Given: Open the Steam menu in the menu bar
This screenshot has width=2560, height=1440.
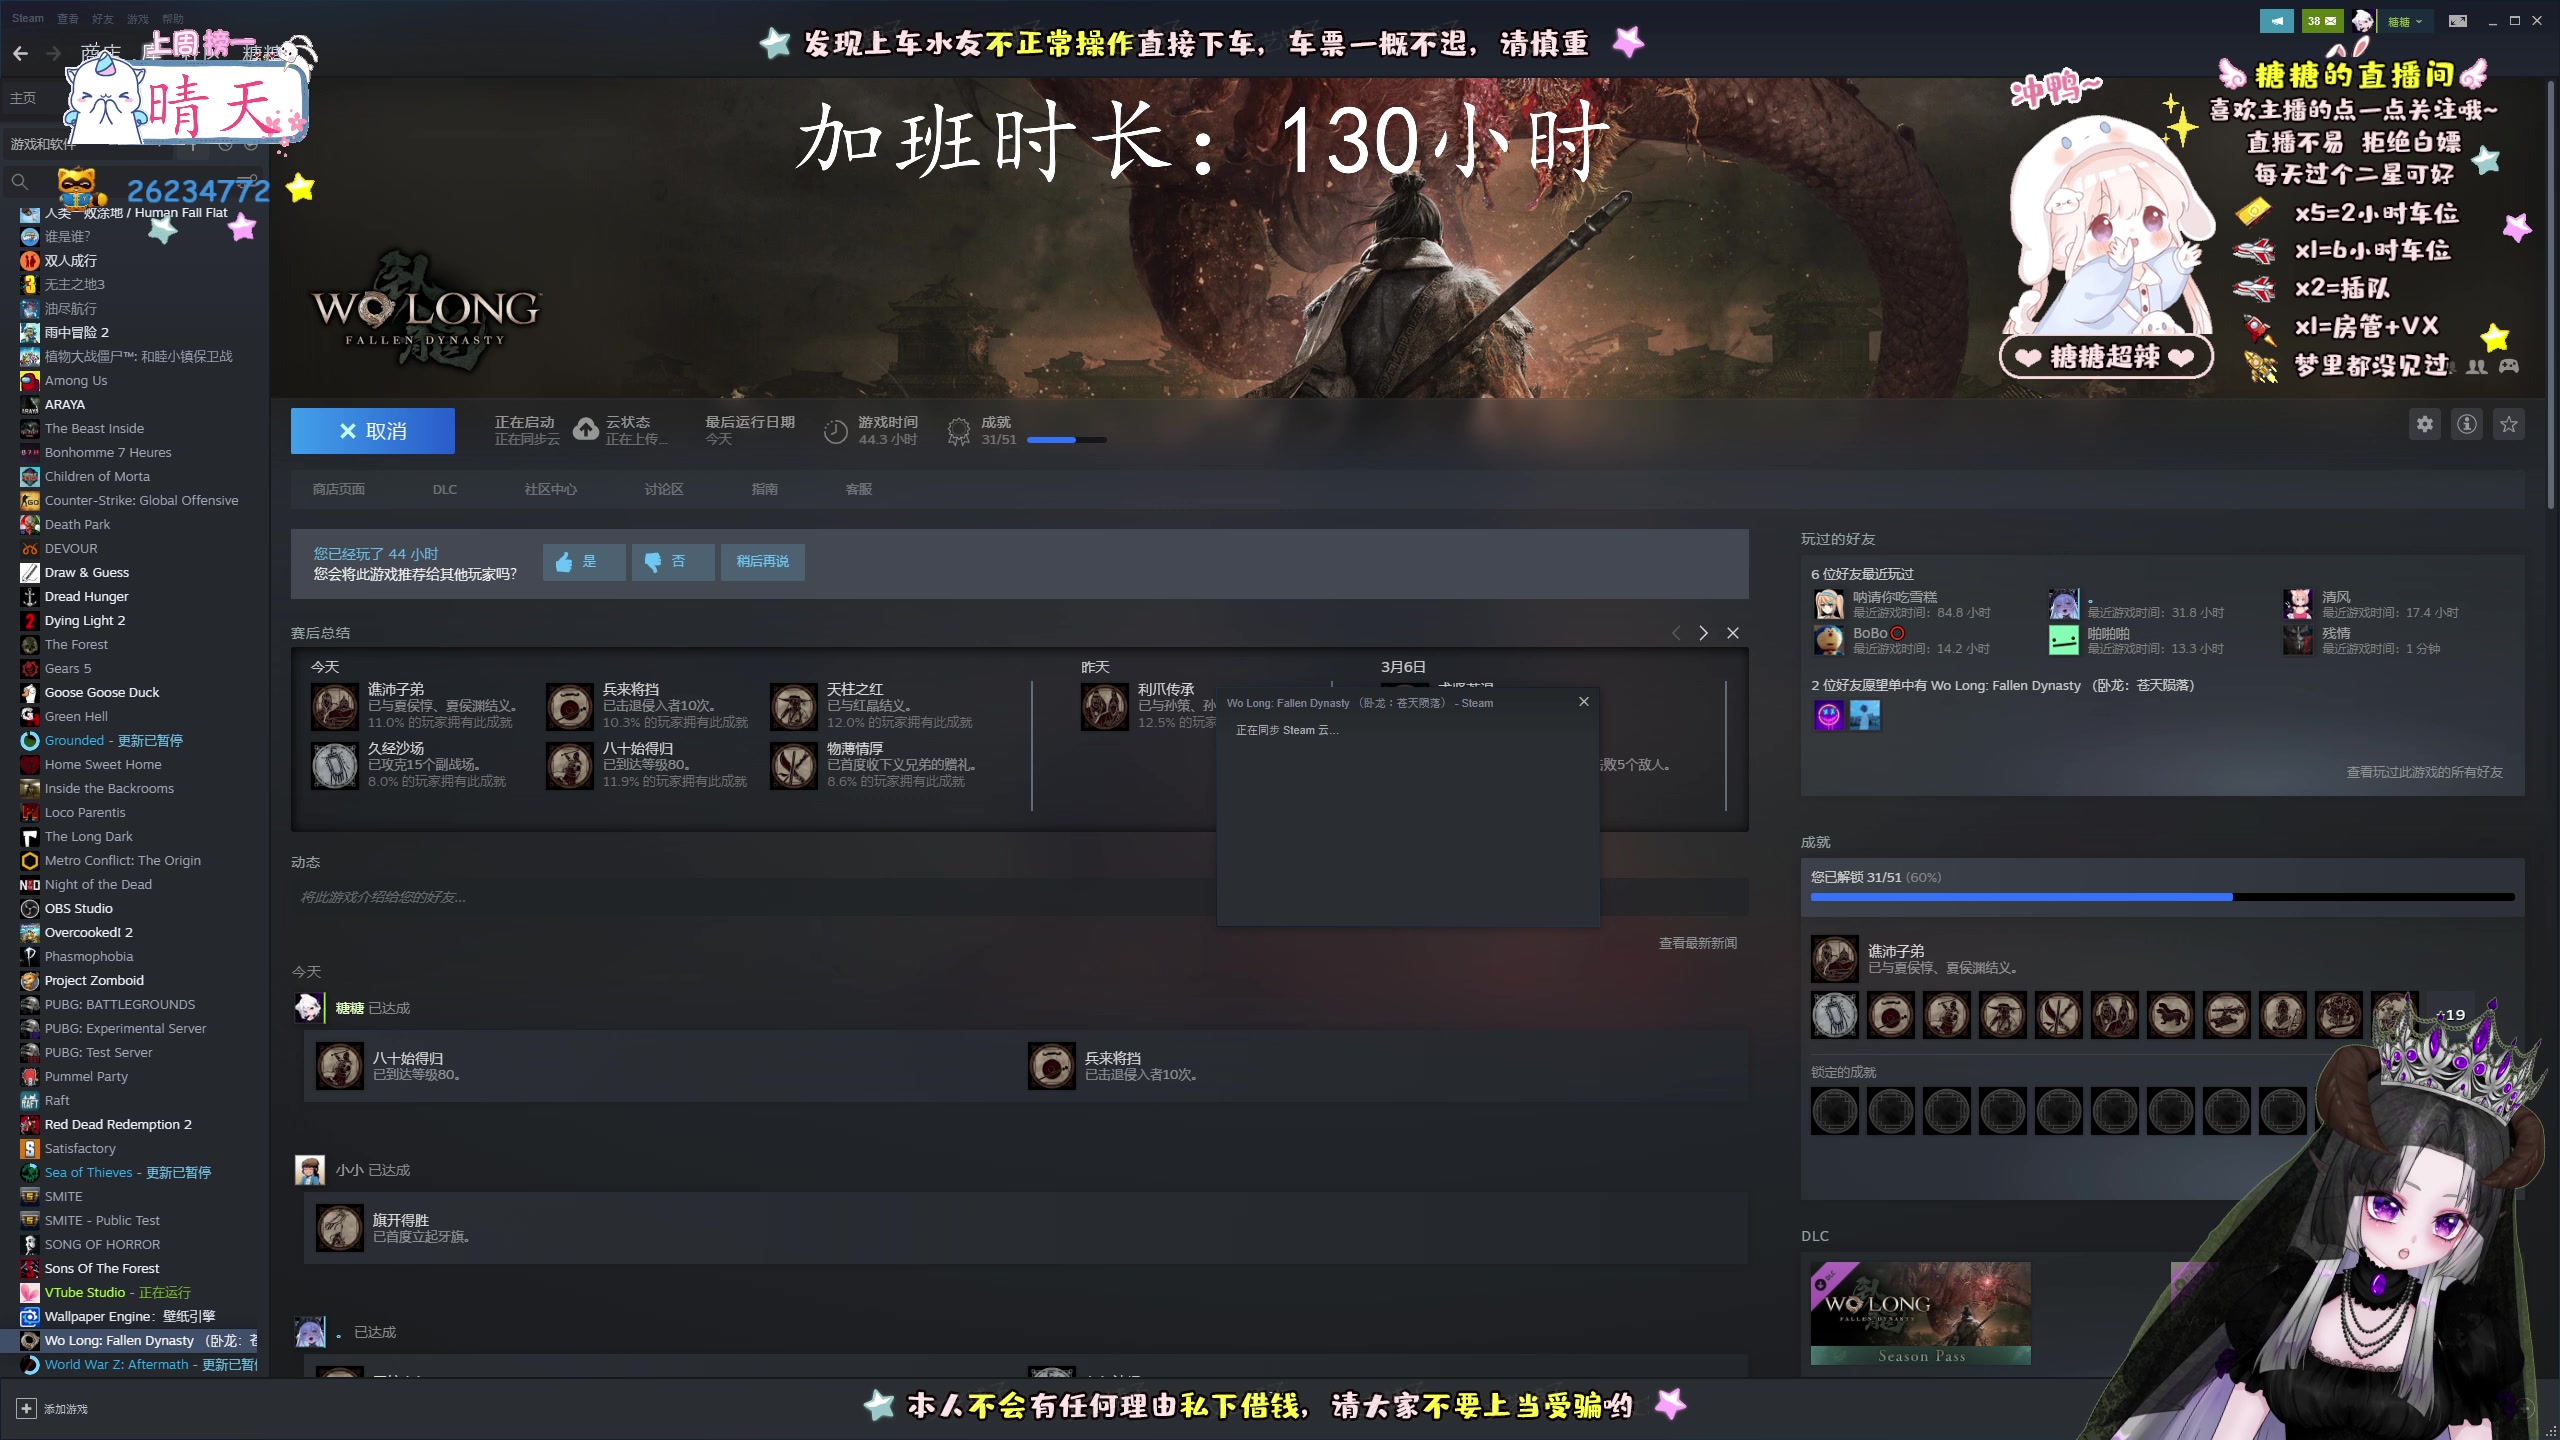Looking at the screenshot, I should [x=28, y=19].
